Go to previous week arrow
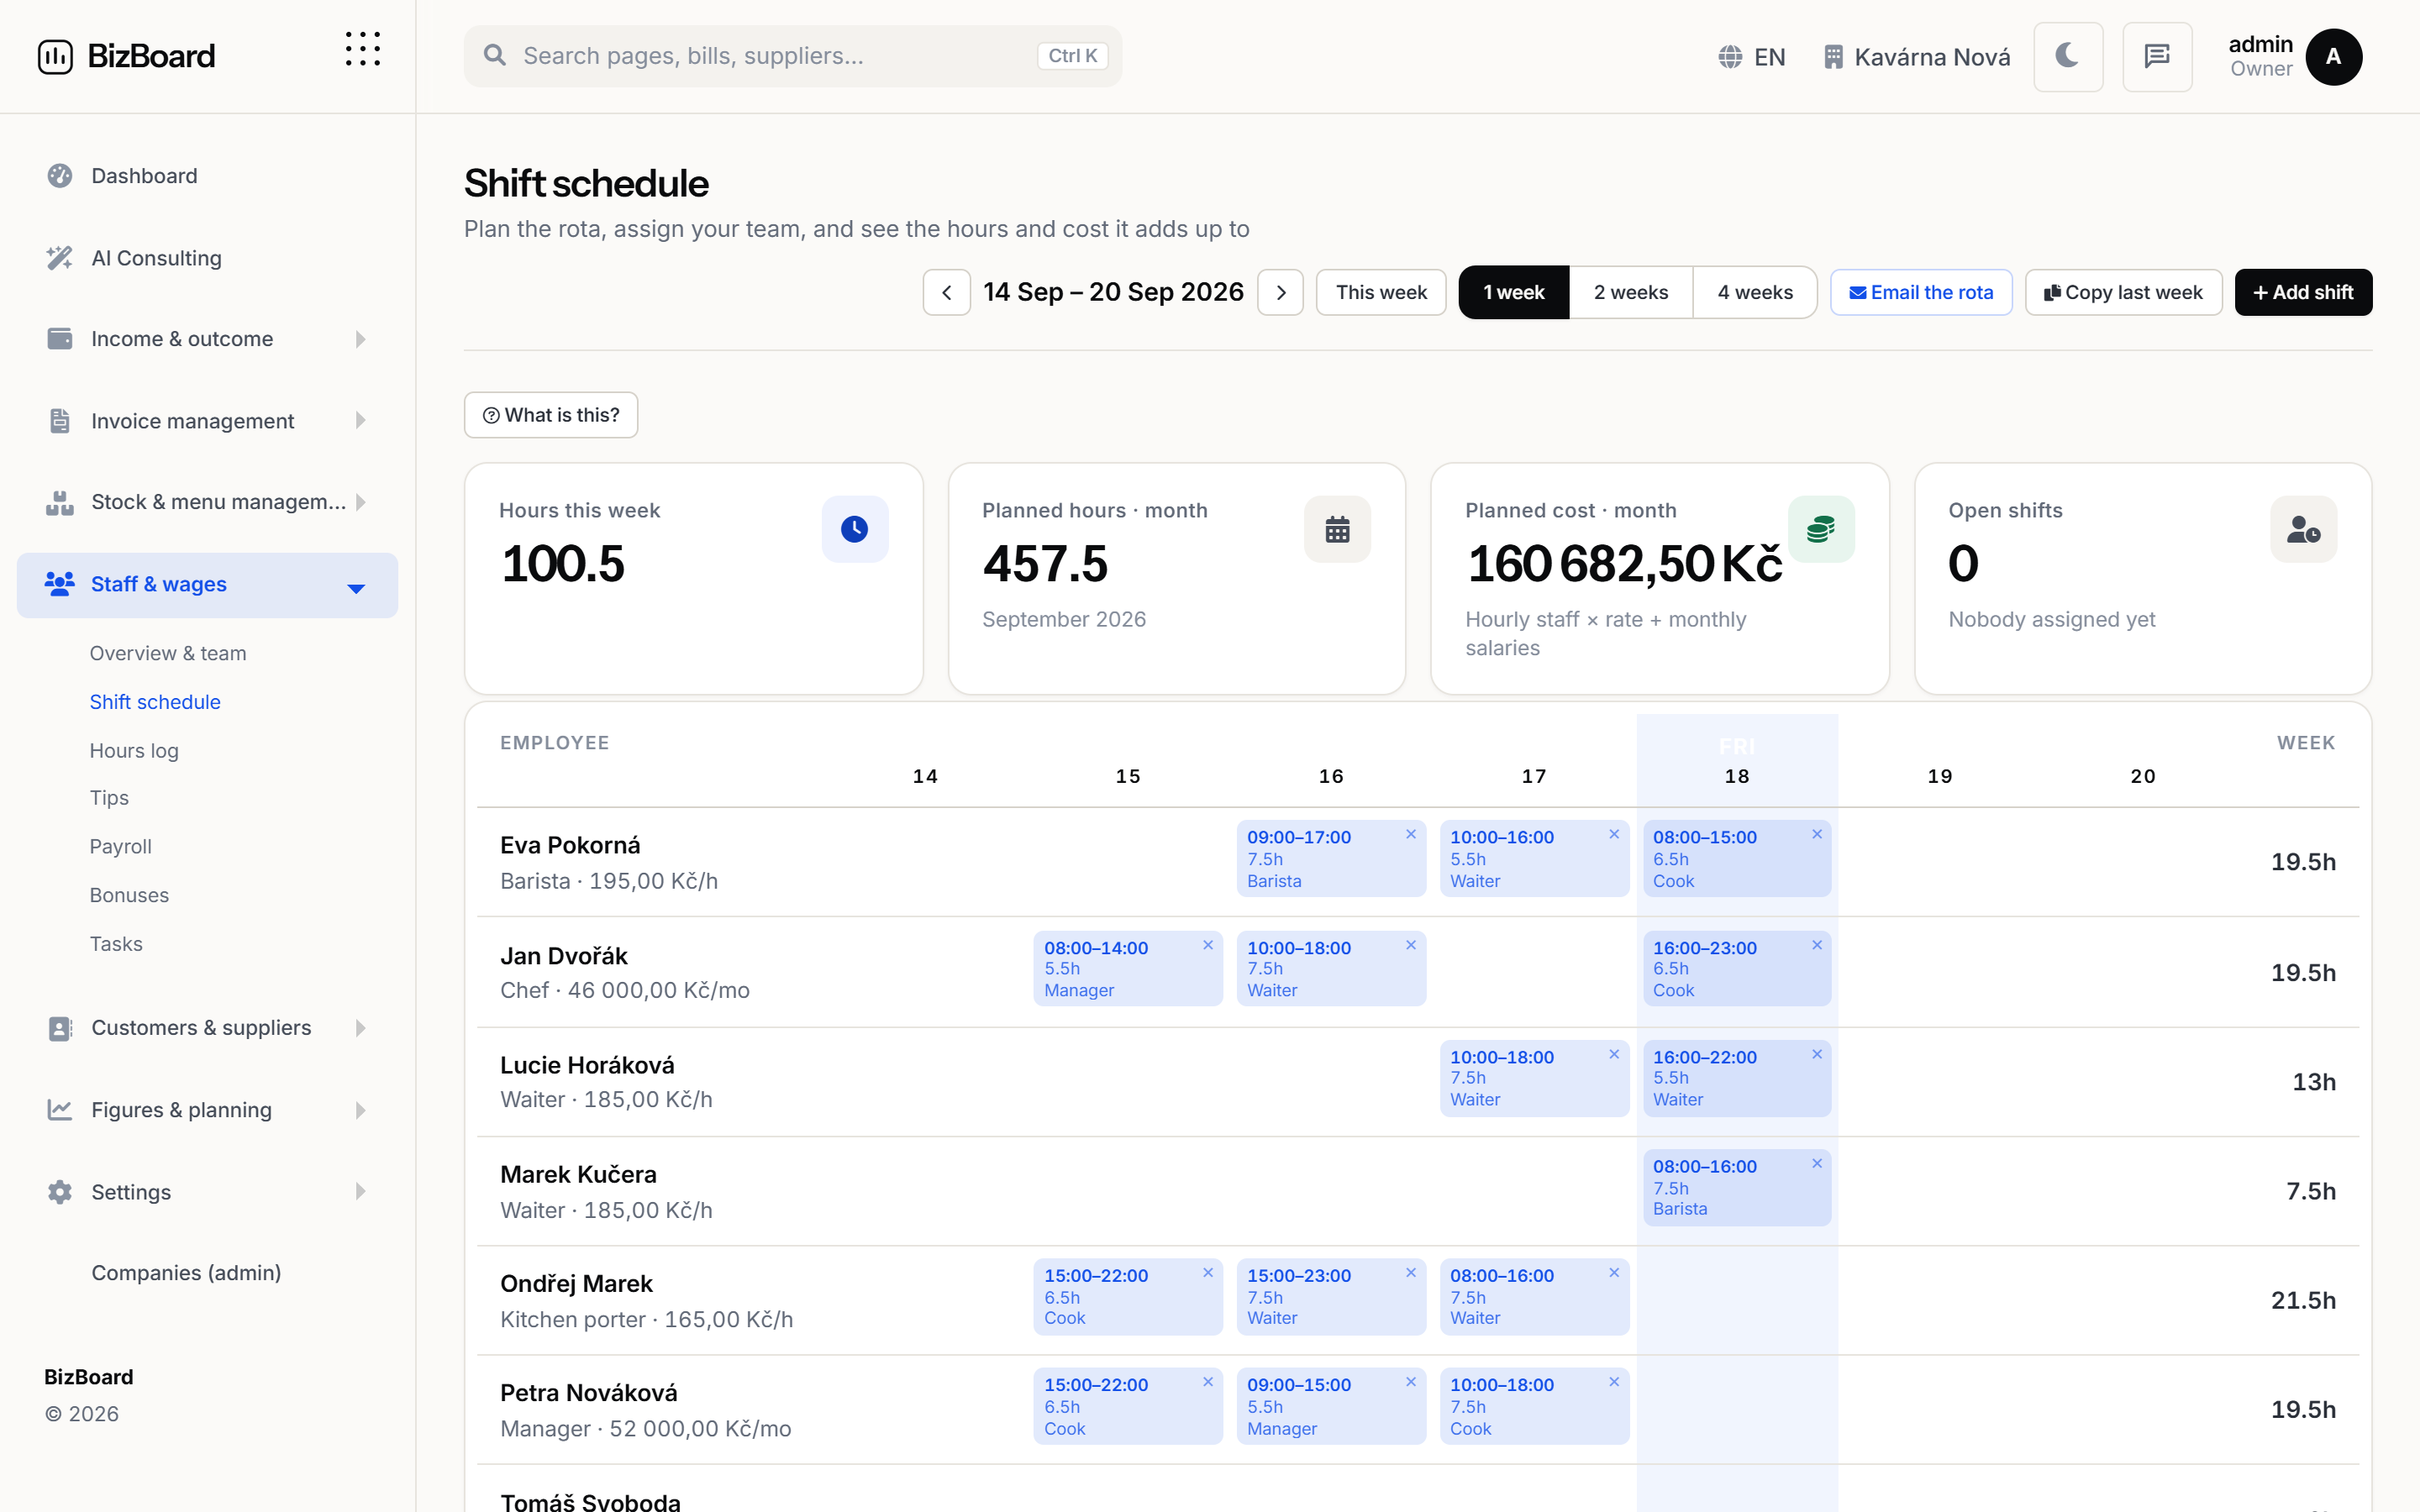 (x=946, y=292)
